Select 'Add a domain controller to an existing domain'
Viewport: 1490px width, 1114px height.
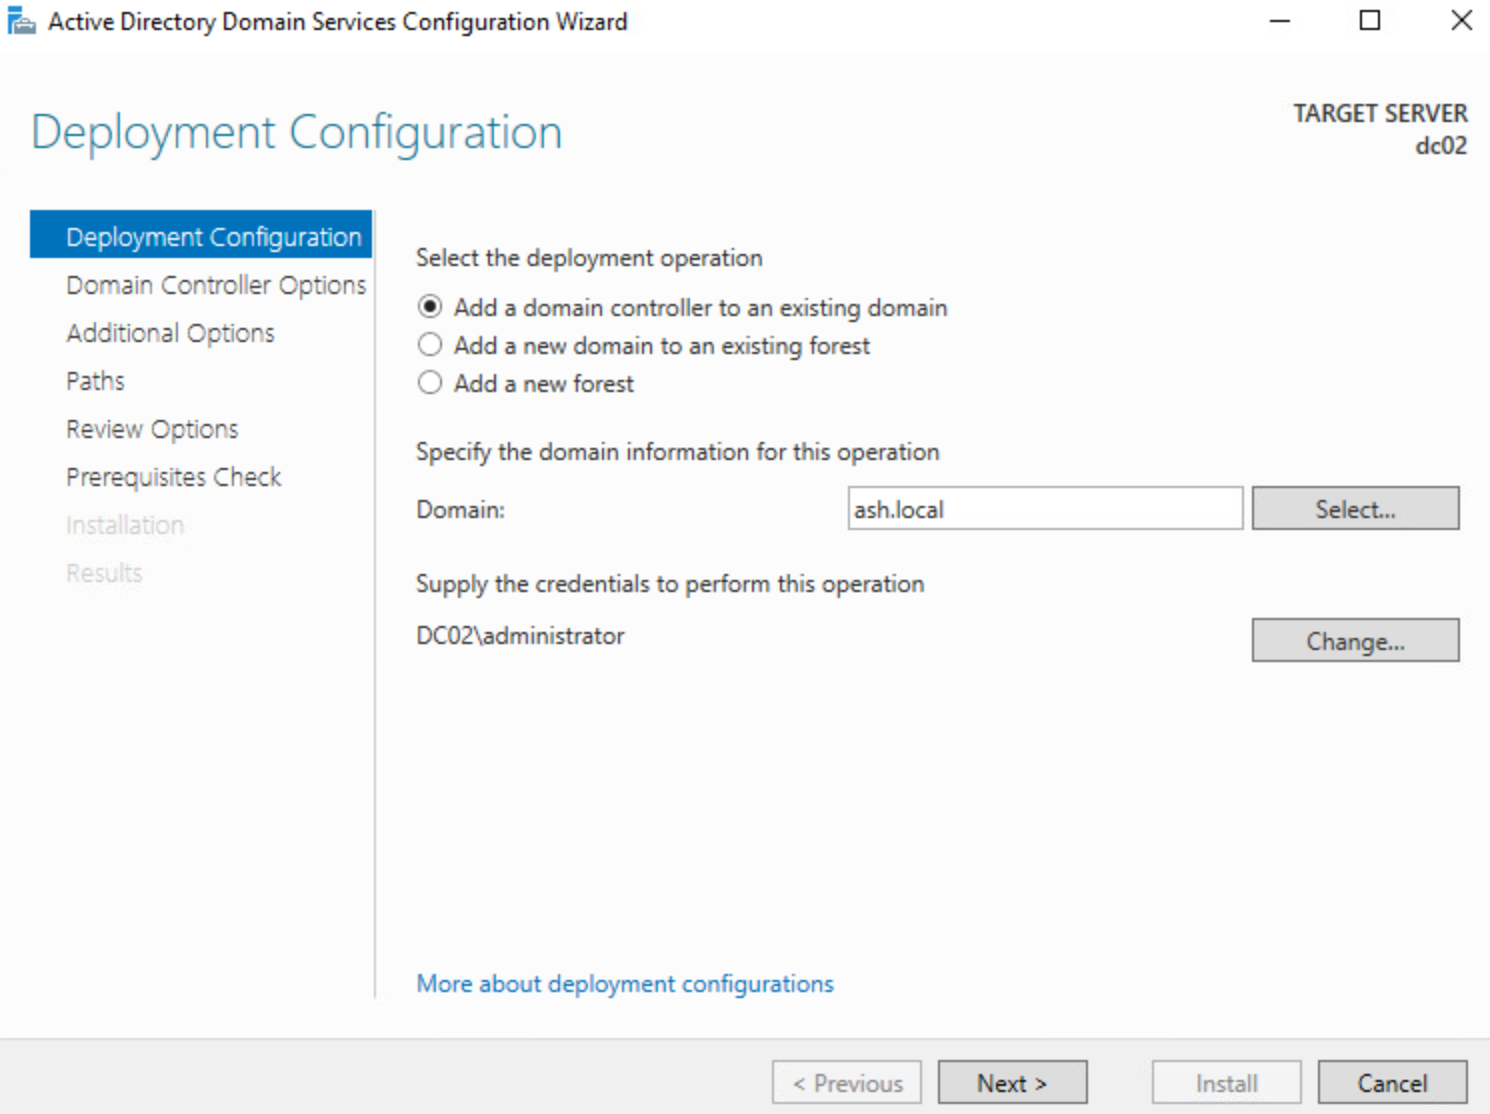click(x=430, y=307)
